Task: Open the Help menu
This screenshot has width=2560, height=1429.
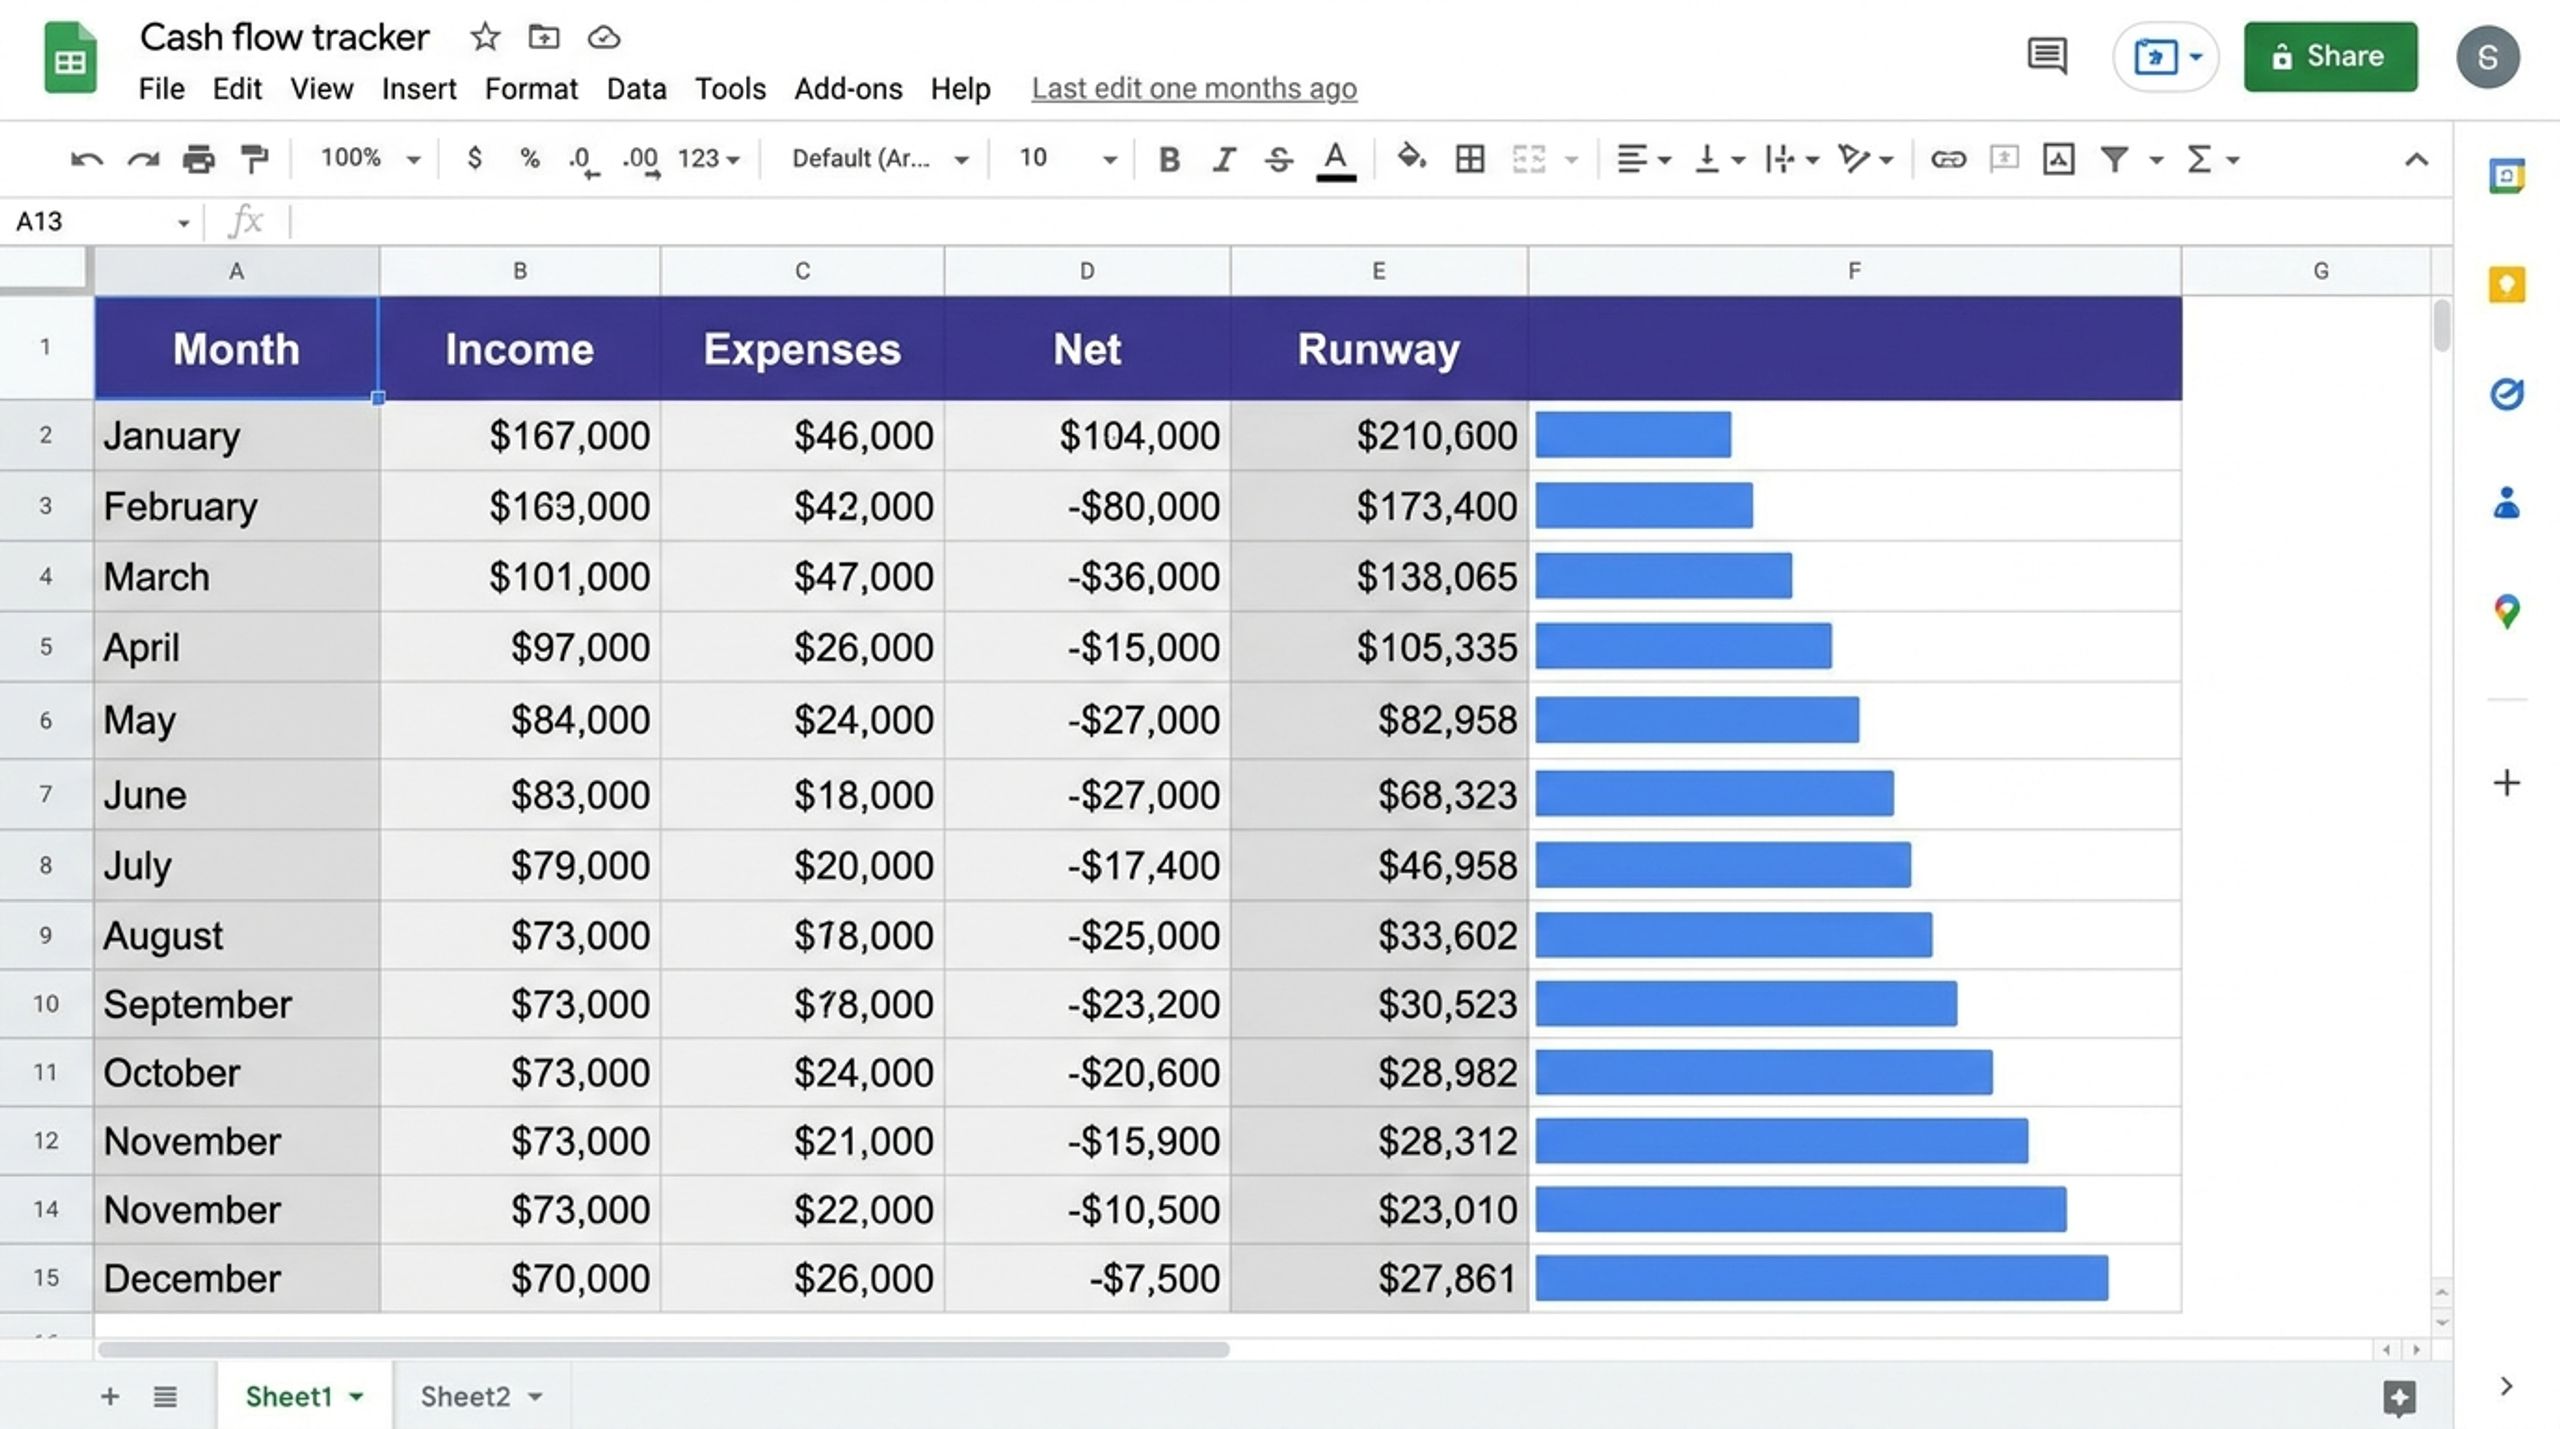Action: click(960, 89)
